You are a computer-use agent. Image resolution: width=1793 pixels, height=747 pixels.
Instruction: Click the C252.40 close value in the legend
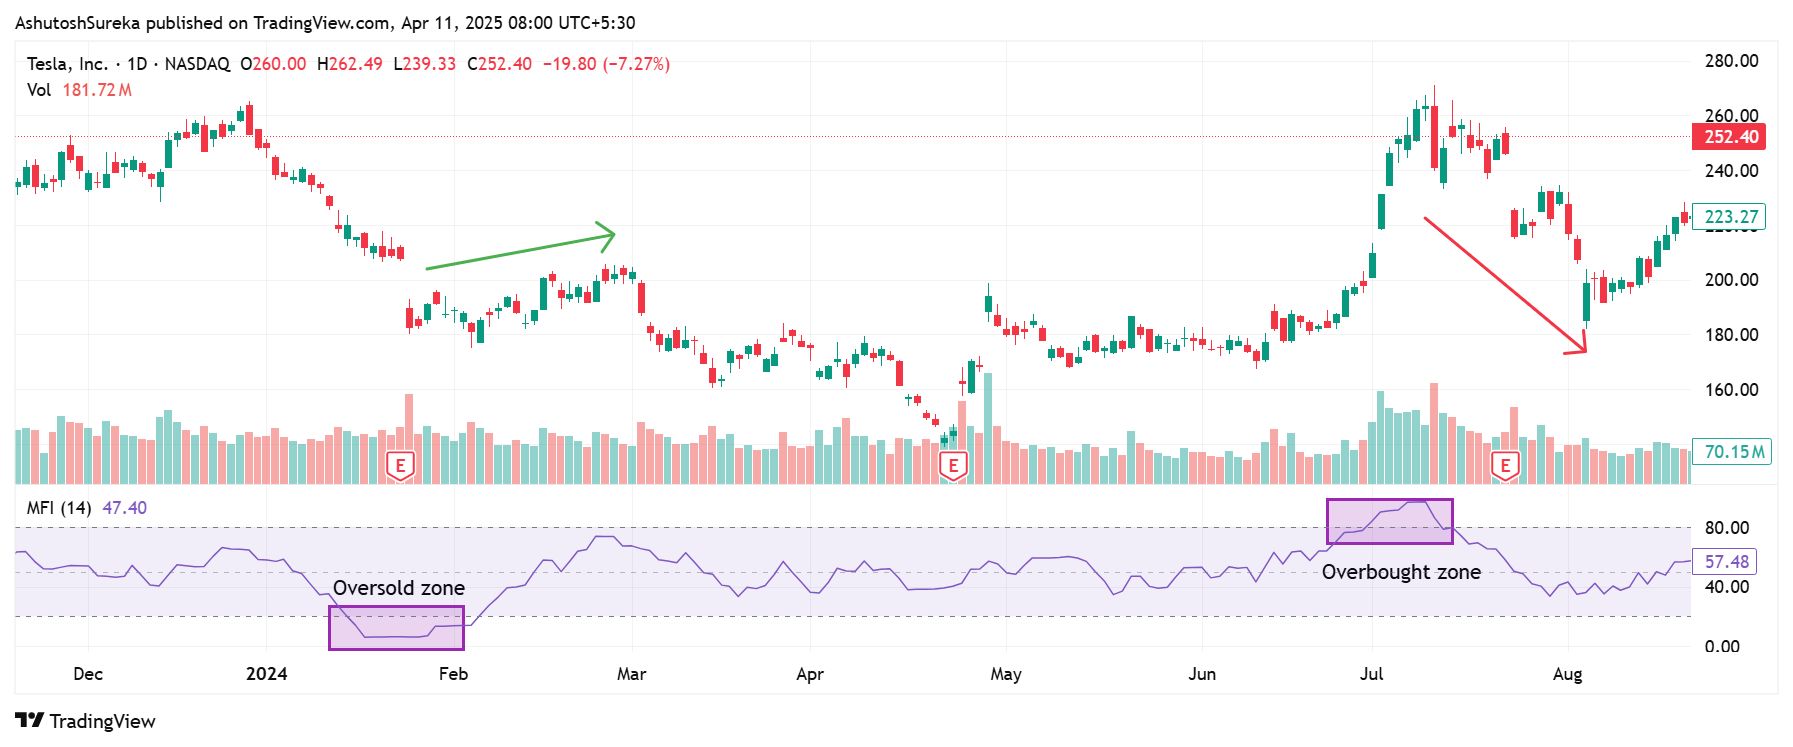pyautogui.click(x=500, y=64)
